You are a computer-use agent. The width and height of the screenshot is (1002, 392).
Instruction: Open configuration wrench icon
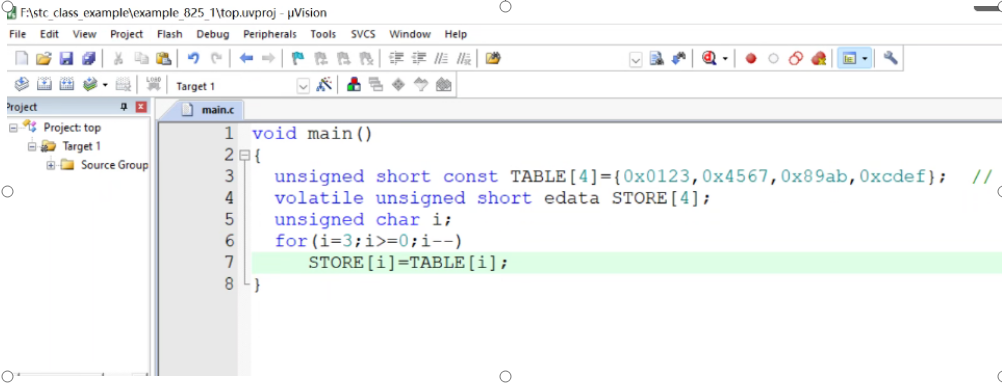pyautogui.click(x=891, y=58)
